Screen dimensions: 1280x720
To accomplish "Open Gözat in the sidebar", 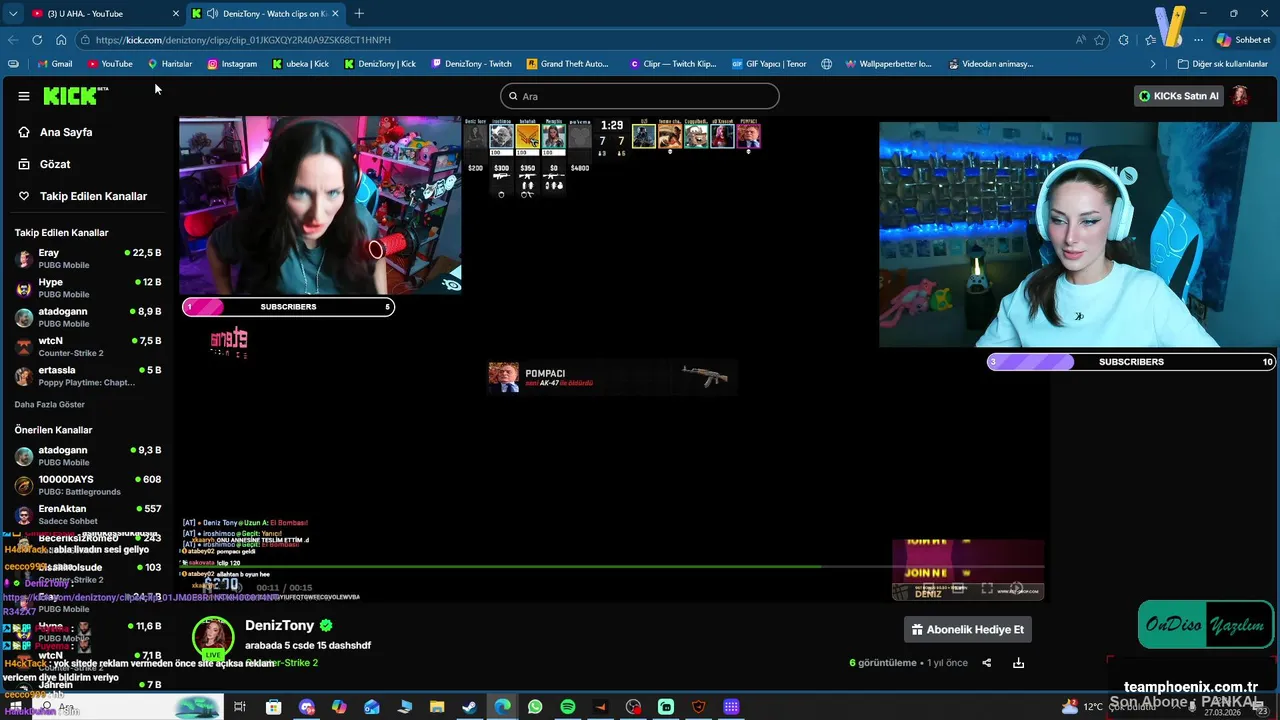I will [x=55, y=164].
